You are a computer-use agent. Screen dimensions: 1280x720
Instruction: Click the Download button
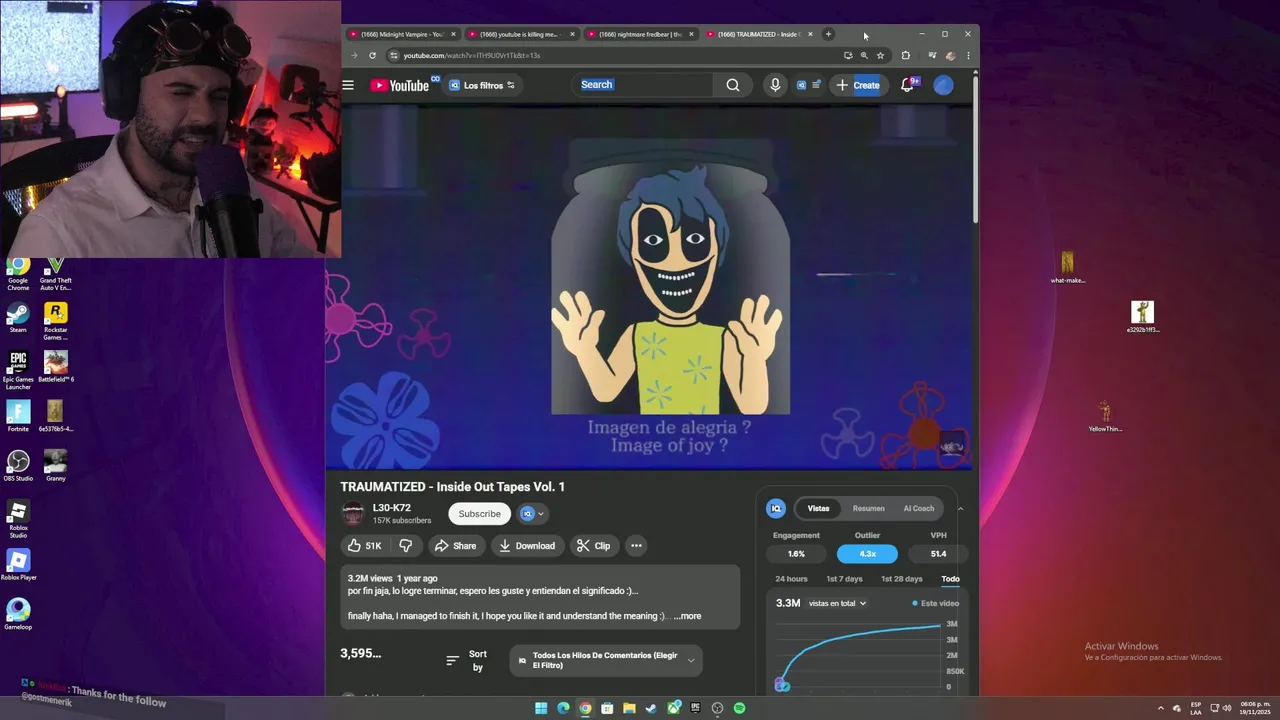(527, 546)
